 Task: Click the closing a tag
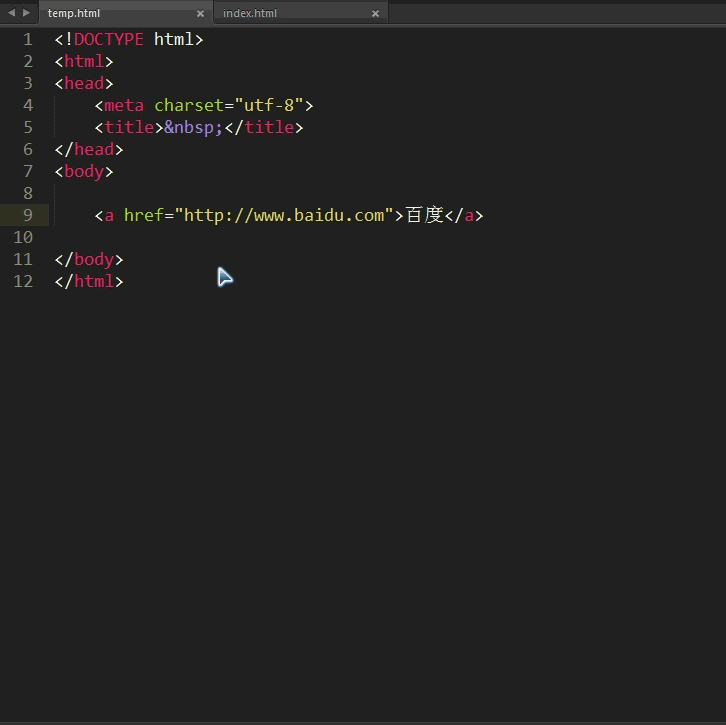tap(464, 215)
